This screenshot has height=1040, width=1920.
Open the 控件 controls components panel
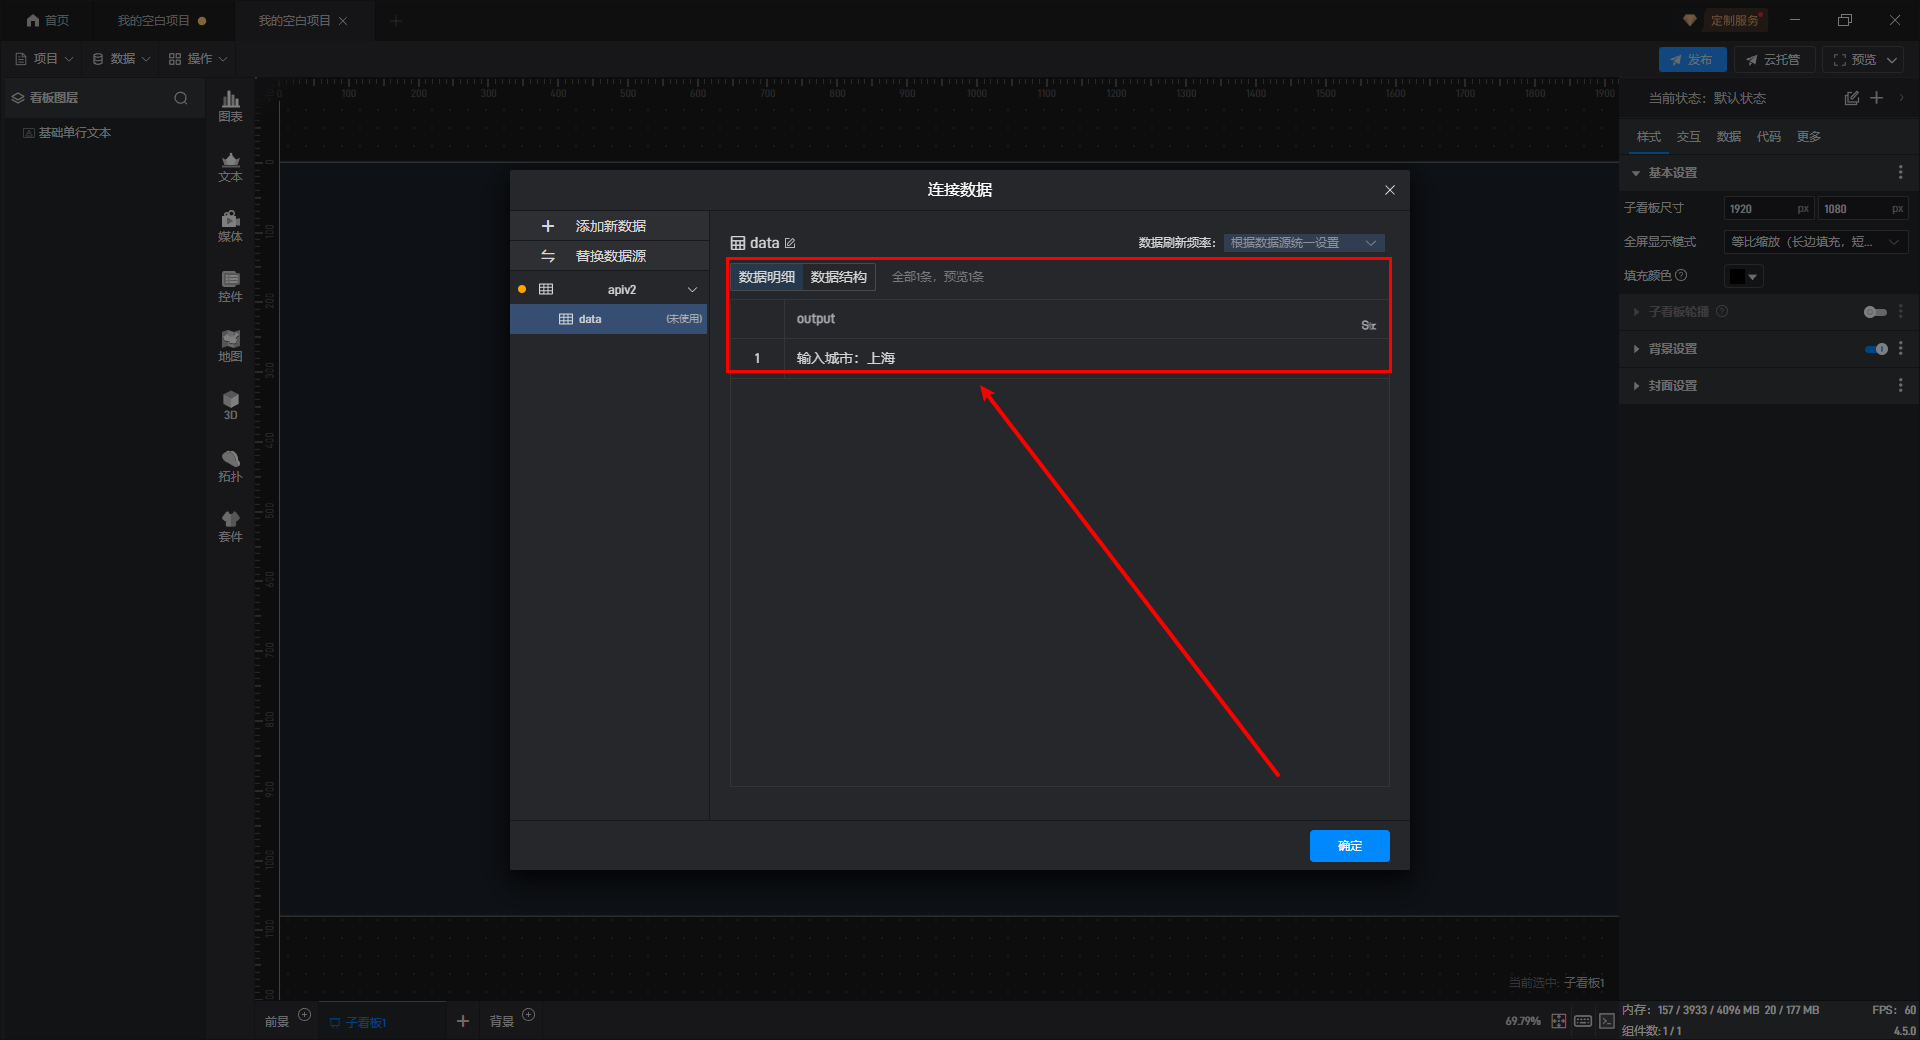pos(230,286)
